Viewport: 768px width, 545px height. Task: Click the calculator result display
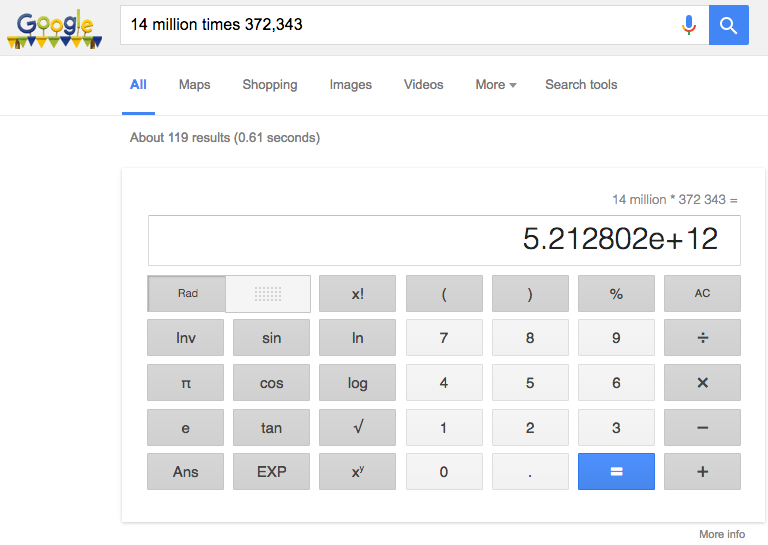pos(444,240)
